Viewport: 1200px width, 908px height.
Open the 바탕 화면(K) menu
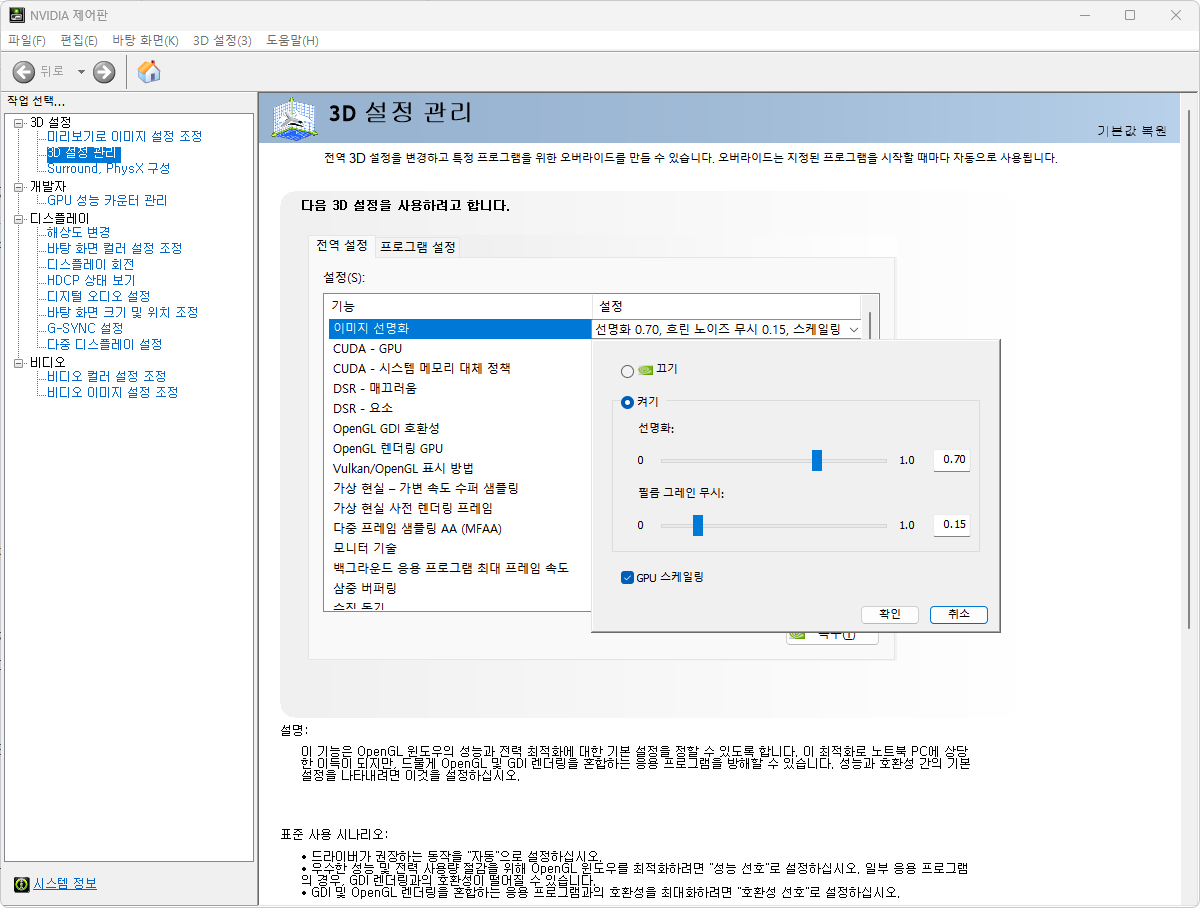(145, 40)
